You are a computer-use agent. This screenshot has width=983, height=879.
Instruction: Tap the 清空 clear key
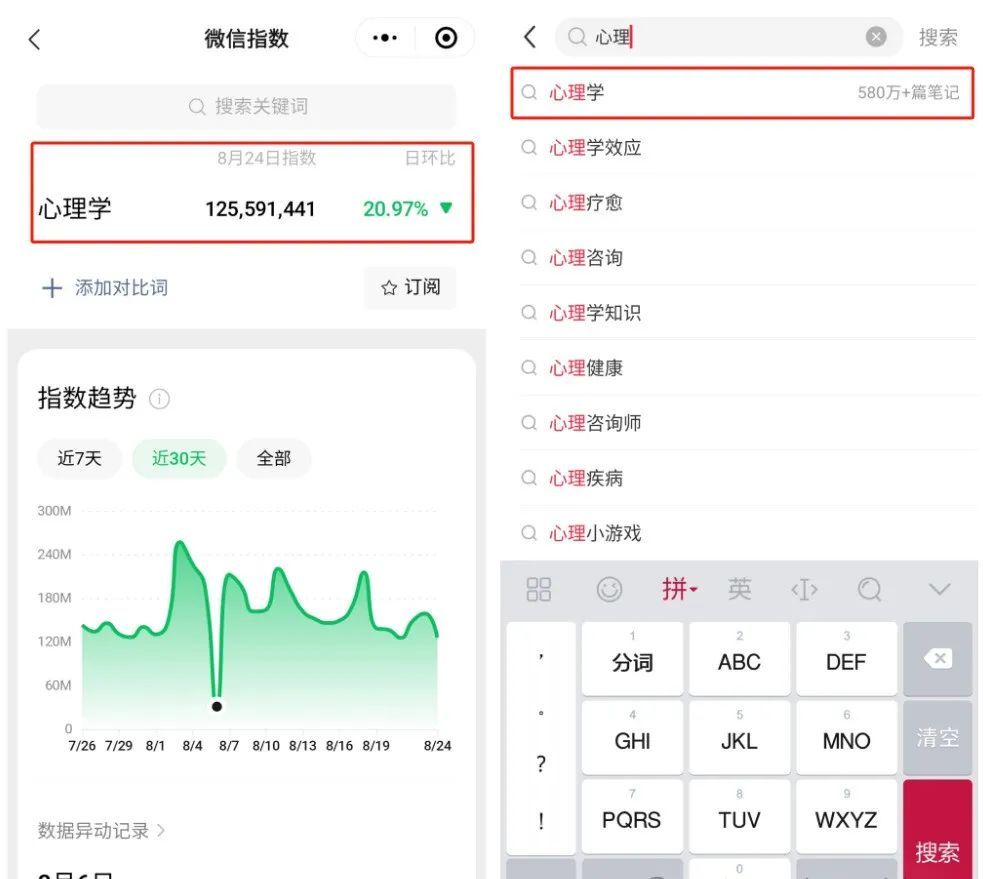point(938,737)
